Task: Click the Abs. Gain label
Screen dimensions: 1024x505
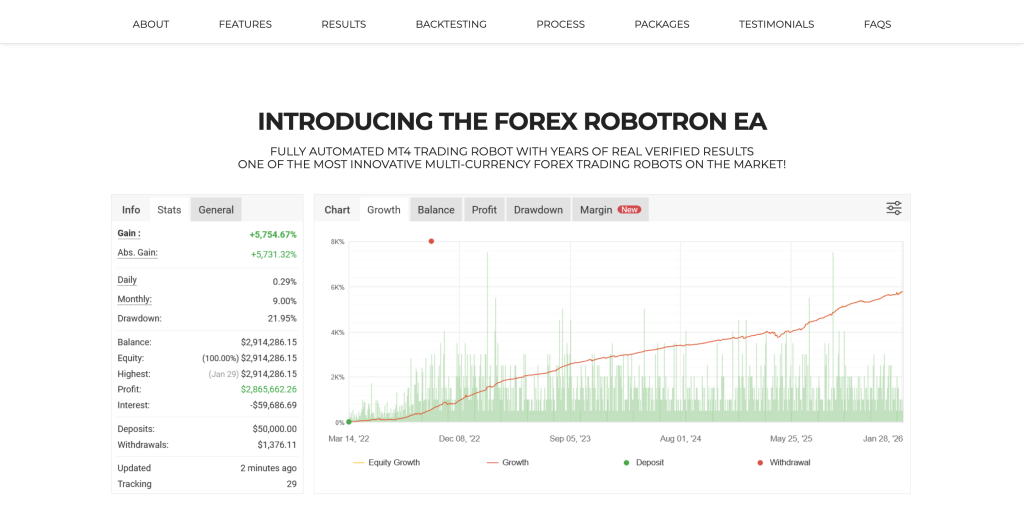Action: click(x=137, y=253)
